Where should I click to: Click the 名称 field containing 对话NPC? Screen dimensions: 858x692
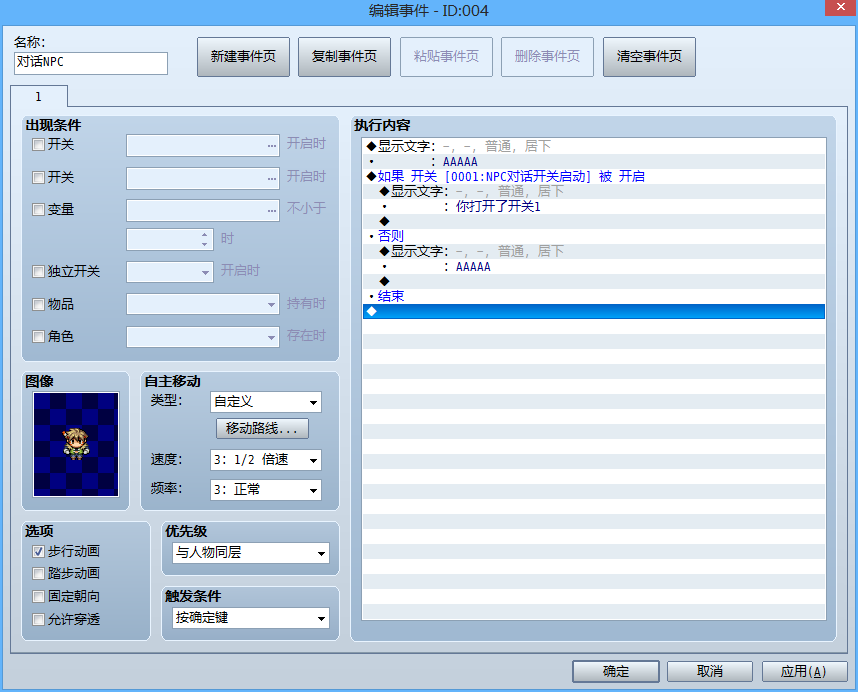[x=91, y=63]
